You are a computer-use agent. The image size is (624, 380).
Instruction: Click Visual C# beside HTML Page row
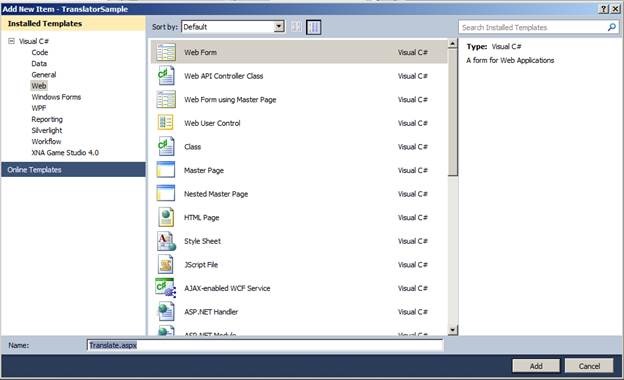[413, 217]
